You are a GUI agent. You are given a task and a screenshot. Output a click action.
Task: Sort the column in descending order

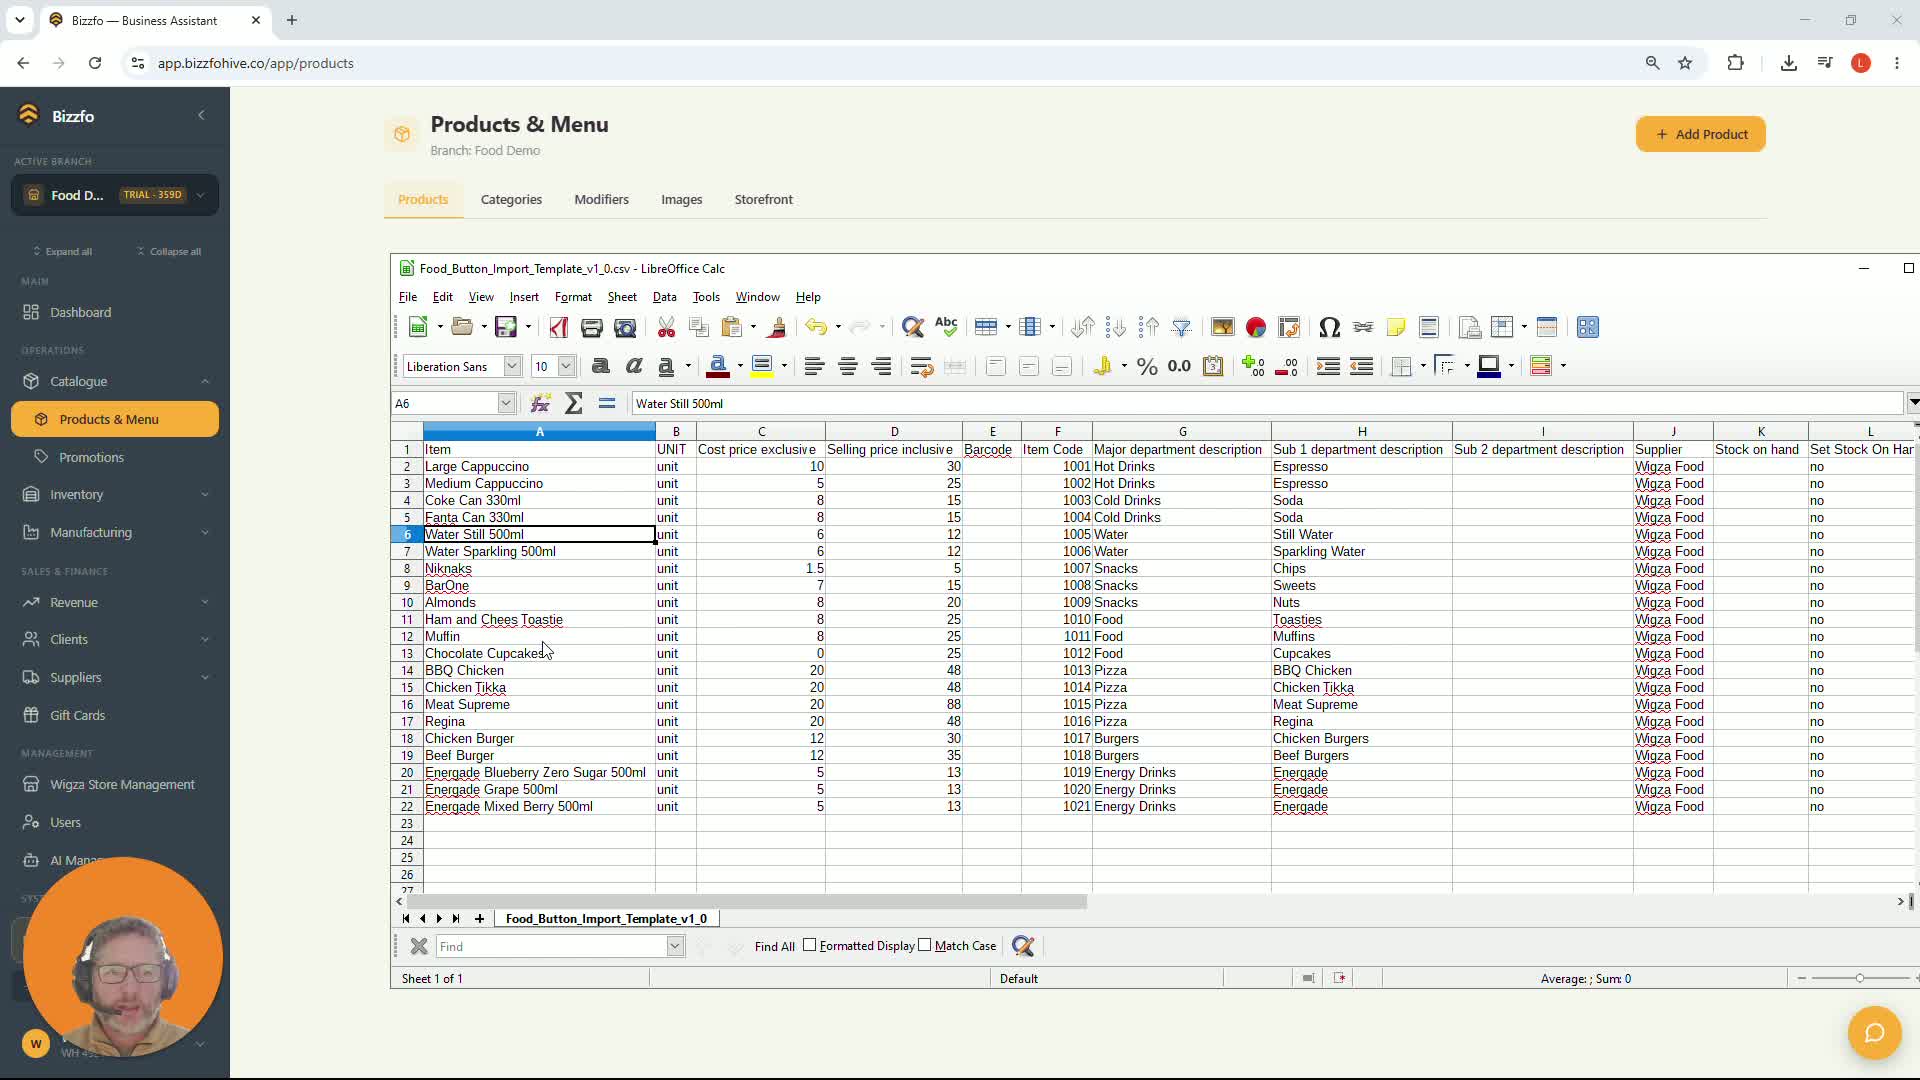(x=1148, y=327)
